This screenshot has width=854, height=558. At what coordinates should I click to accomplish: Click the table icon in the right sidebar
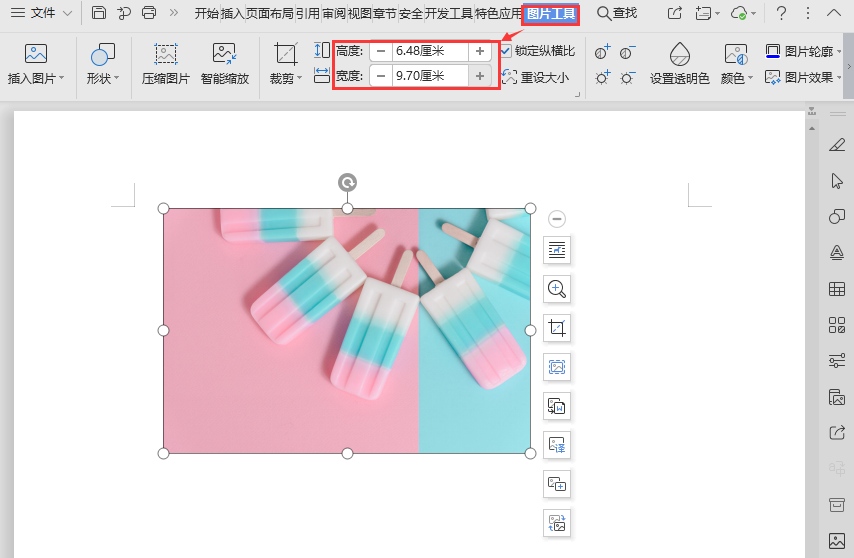pyautogui.click(x=837, y=289)
